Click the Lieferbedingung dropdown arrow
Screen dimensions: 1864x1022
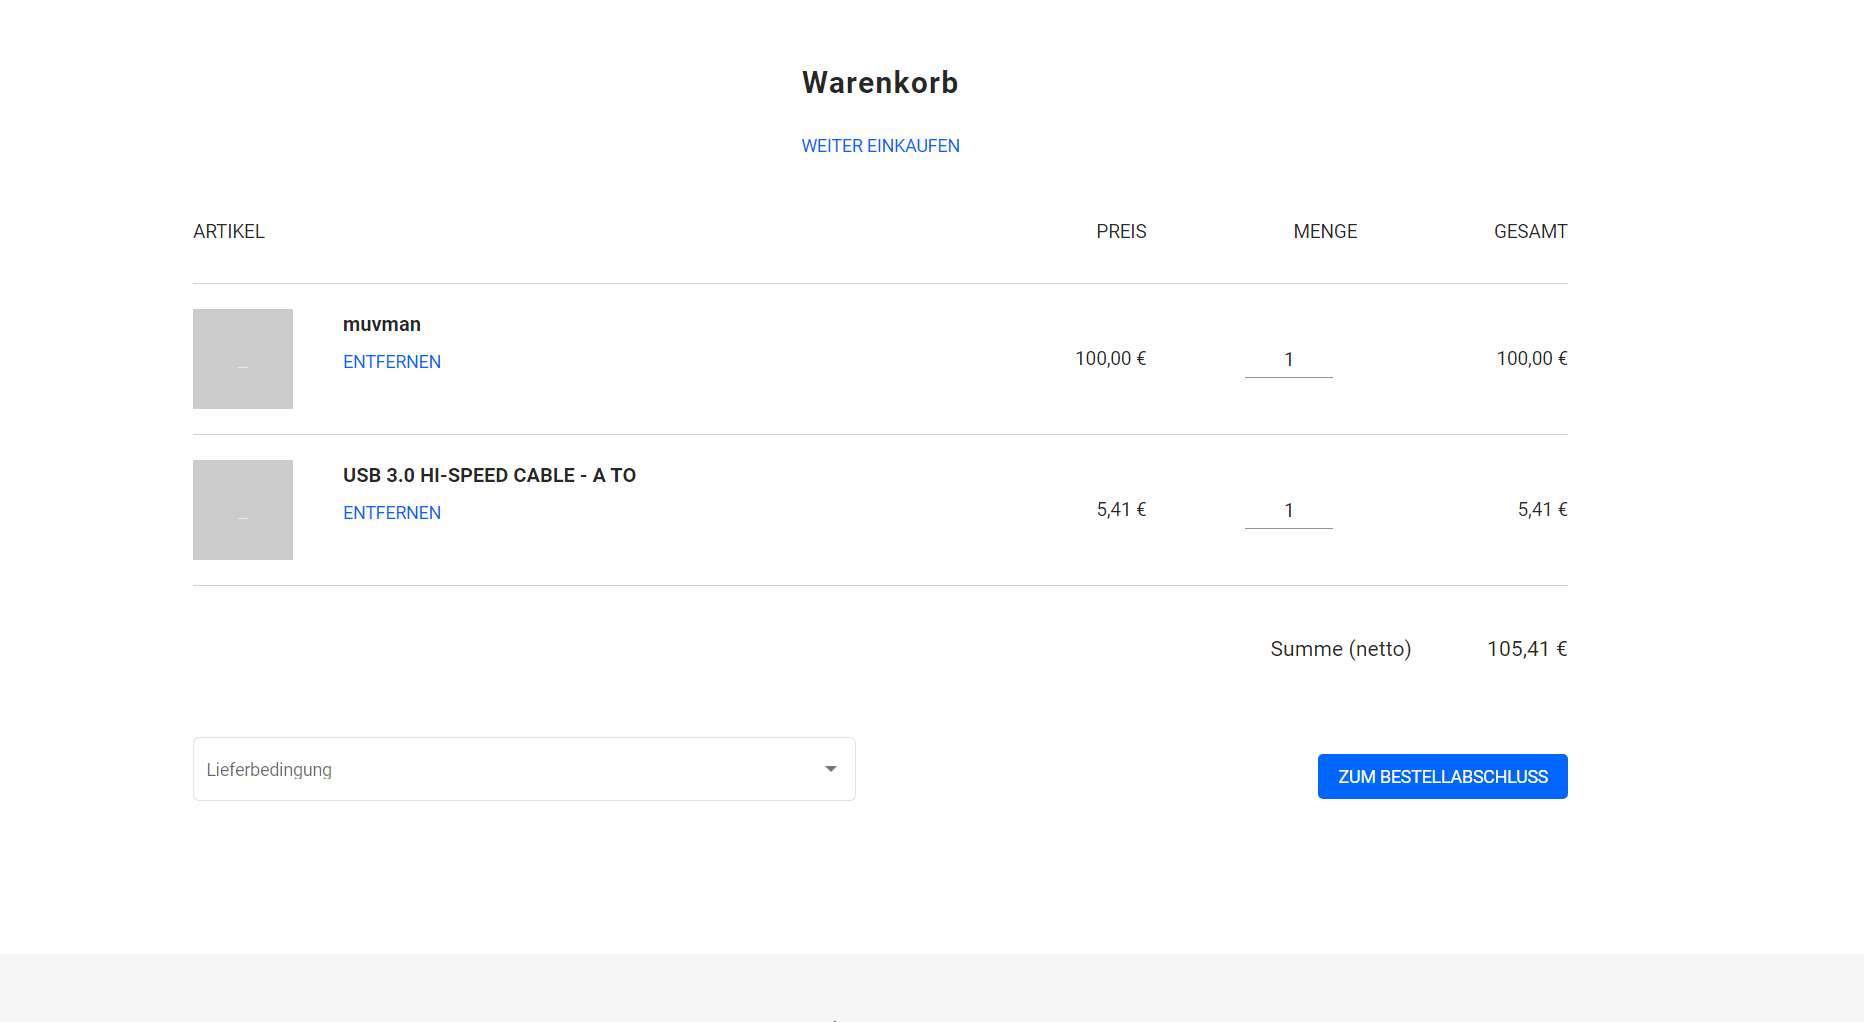point(830,769)
